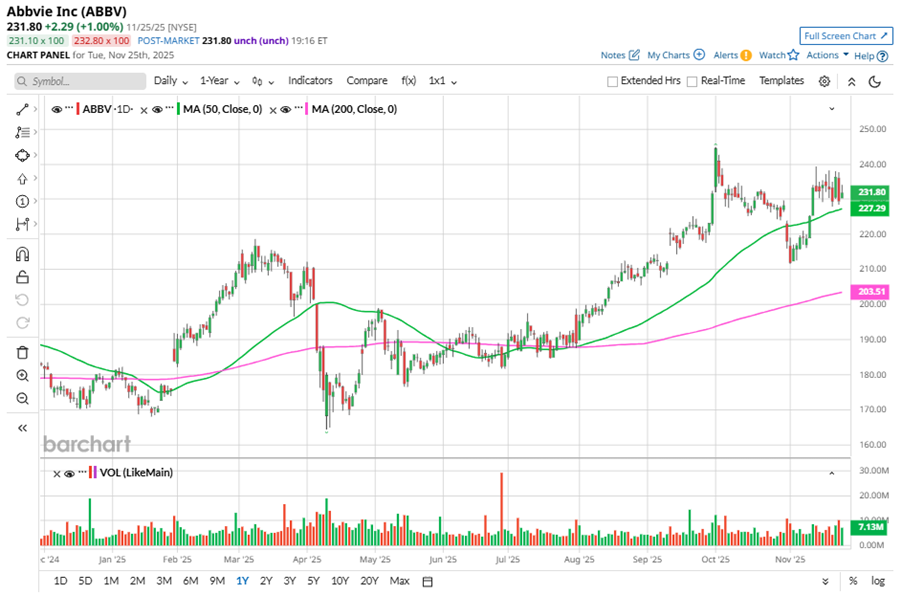Click the Notes link
This screenshot has height=595, width=902.
click(x=613, y=55)
